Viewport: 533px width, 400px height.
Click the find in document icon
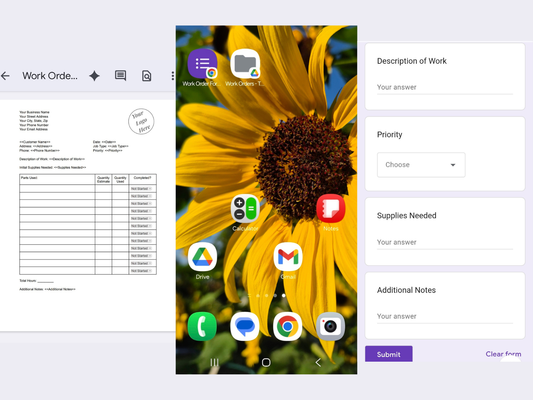pyautogui.click(x=147, y=76)
